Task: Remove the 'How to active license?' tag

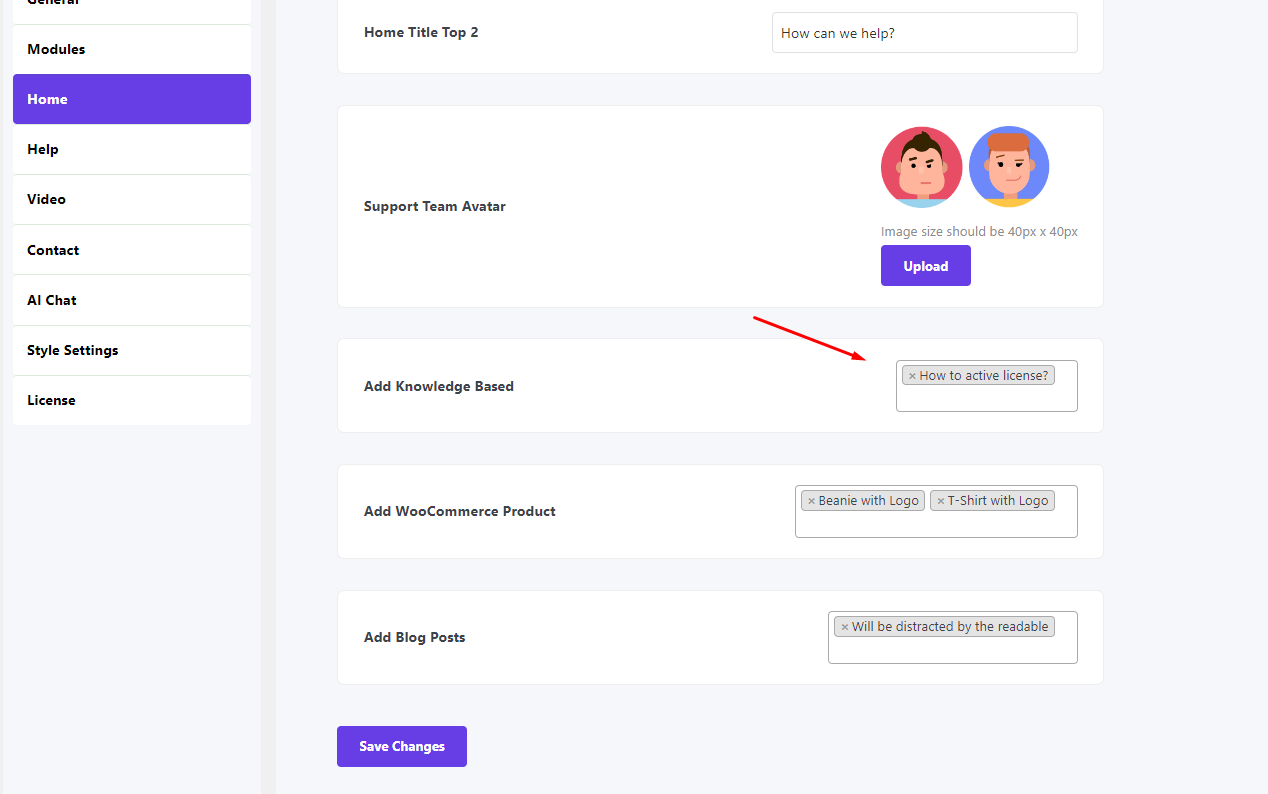Action: pyautogui.click(x=912, y=376)
